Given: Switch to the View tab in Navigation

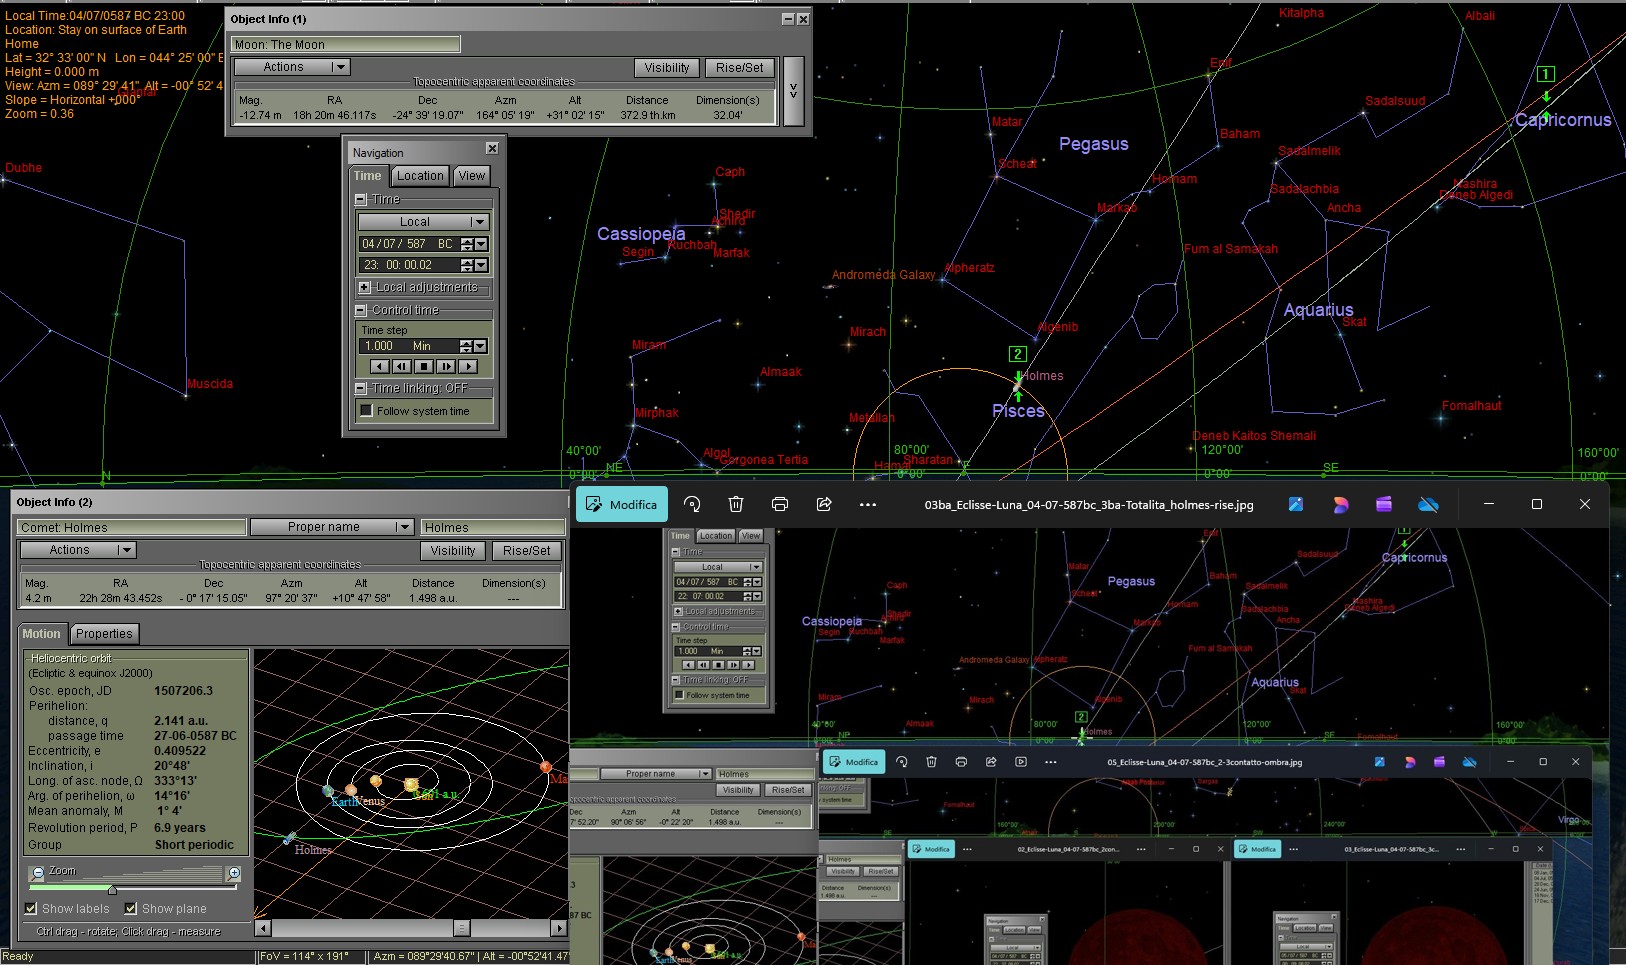Looking at the screenshot, I should 472,176.
